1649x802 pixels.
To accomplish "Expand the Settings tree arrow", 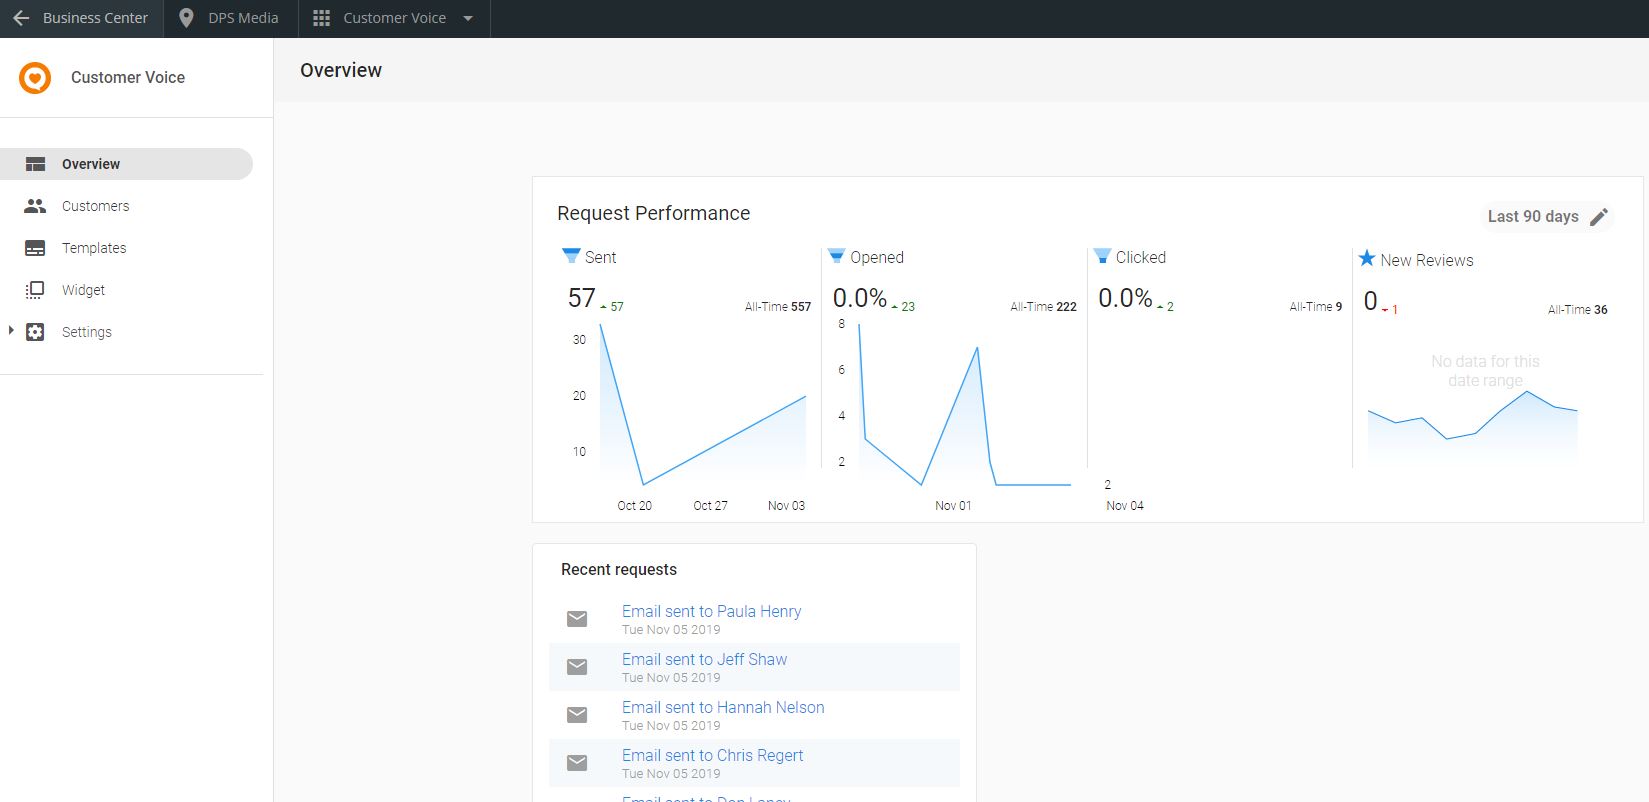I will tap(11, 331).
